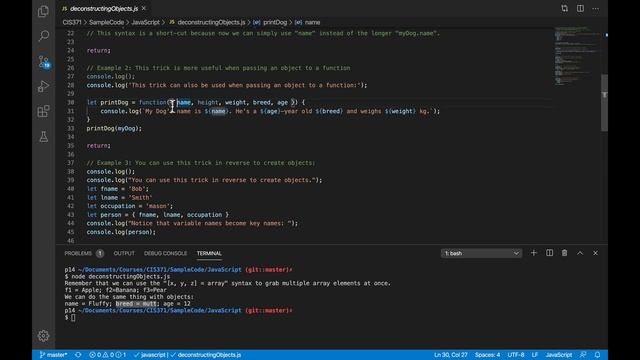Click the SampleCode breadcrumb

click(x=106, y=22)
